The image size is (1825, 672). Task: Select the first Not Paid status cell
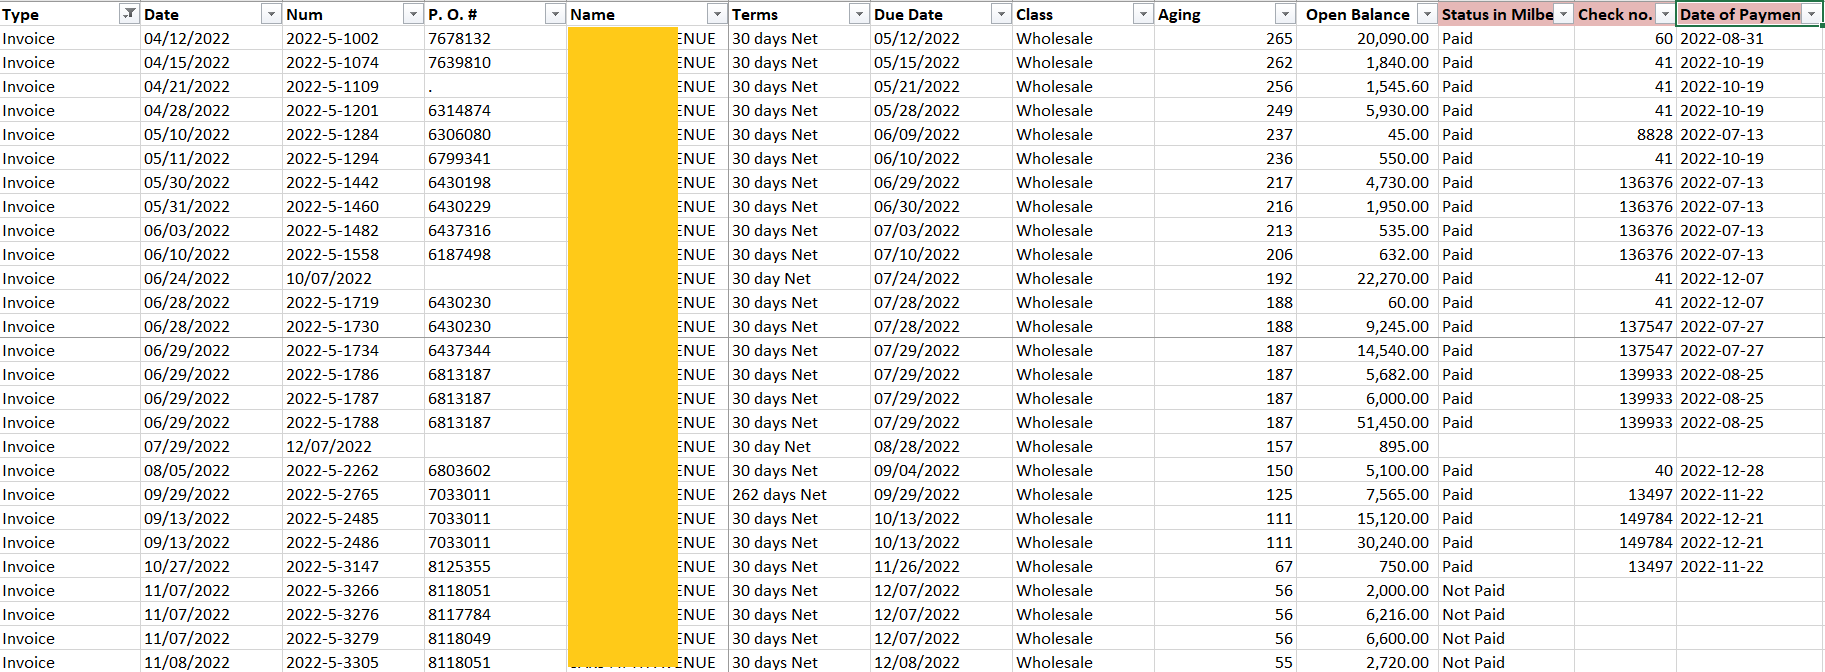click(x=1473, y=591)
